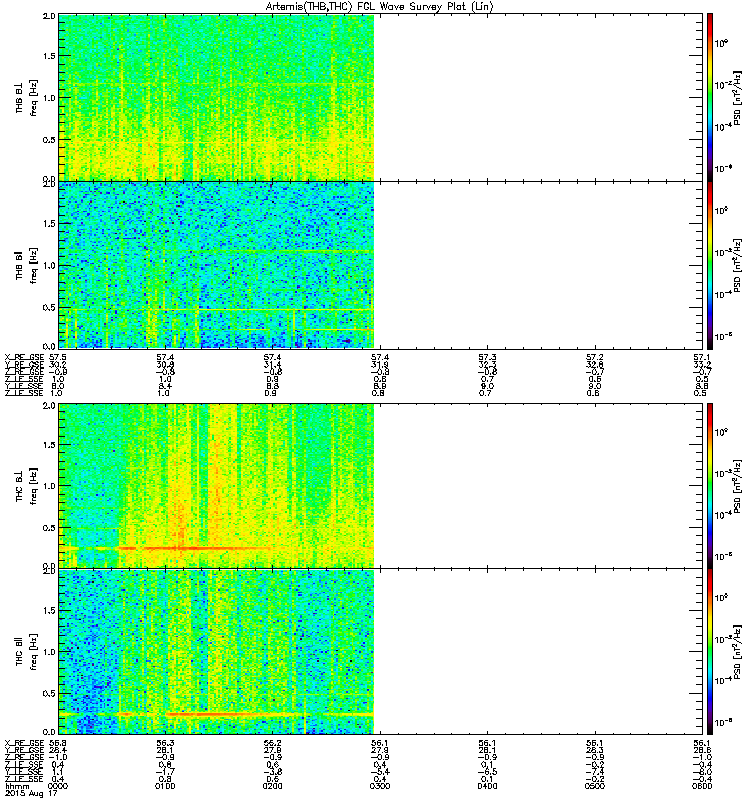This screenshot has width=750, height=800.
Task: Click the "THC B∥ freq [Hz]" axis label
Action: pos(26,652)
